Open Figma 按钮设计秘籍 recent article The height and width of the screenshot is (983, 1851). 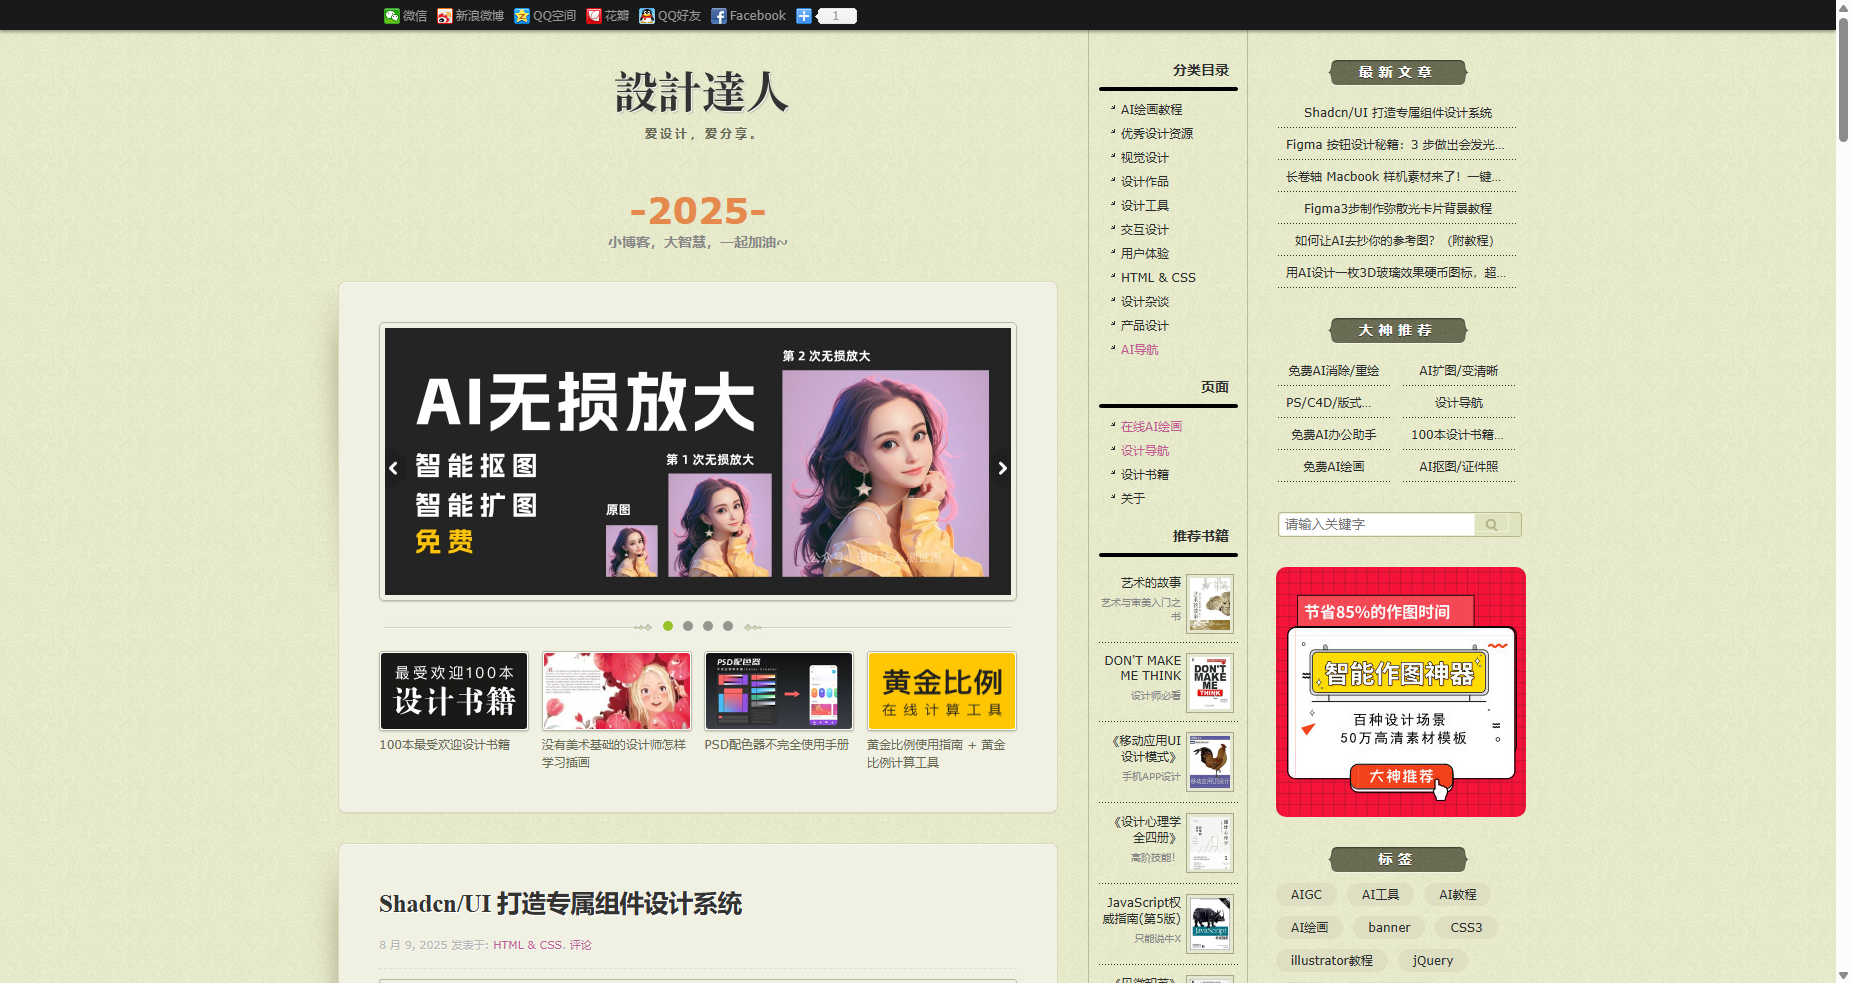click(1396, 145)
